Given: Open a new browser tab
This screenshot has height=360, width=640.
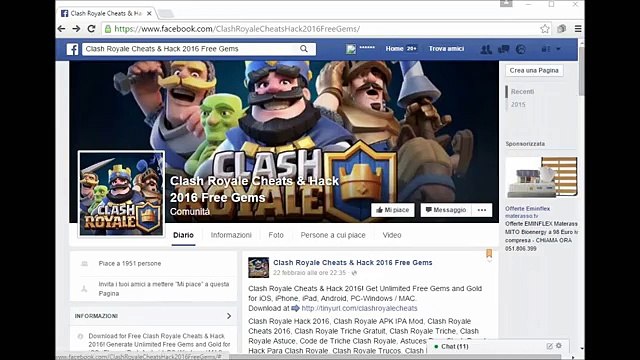Looking at the screenshot, I should [165, 13].
